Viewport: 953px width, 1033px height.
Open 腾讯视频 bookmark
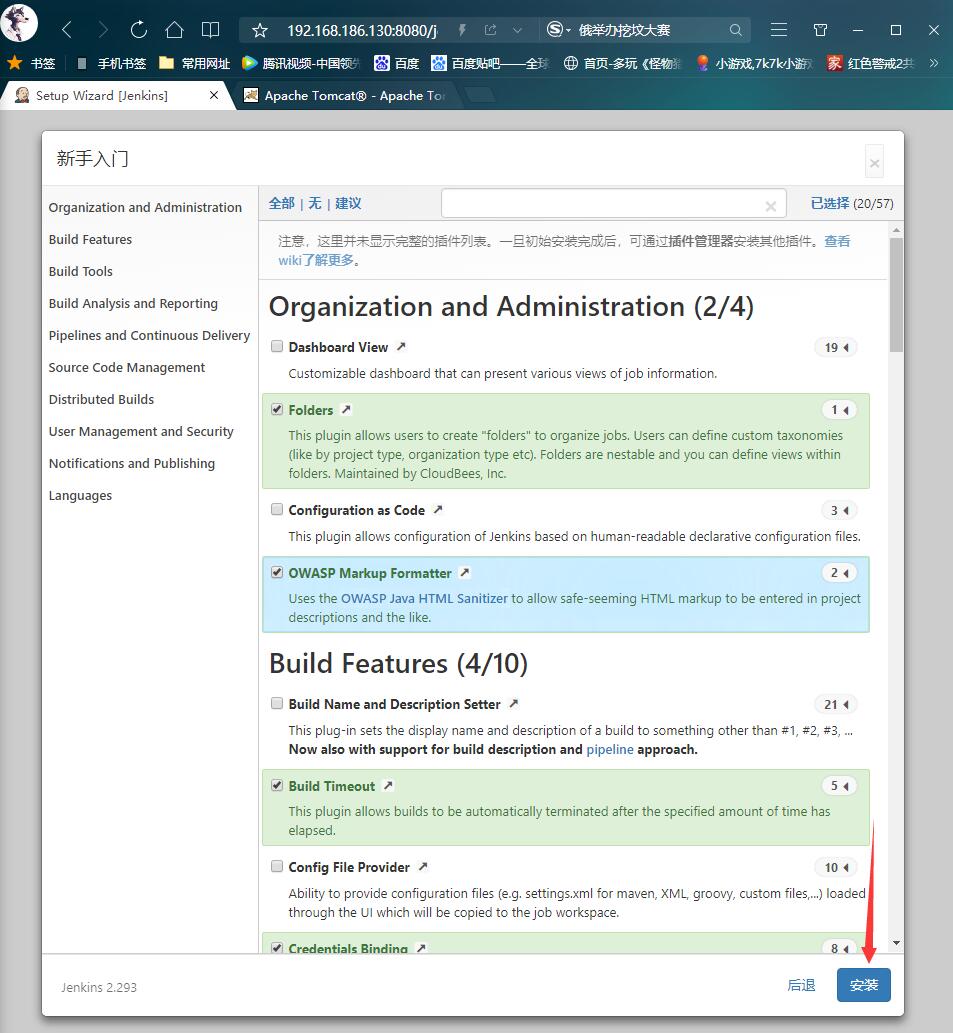pyautogui.click(x=301, y=63)
